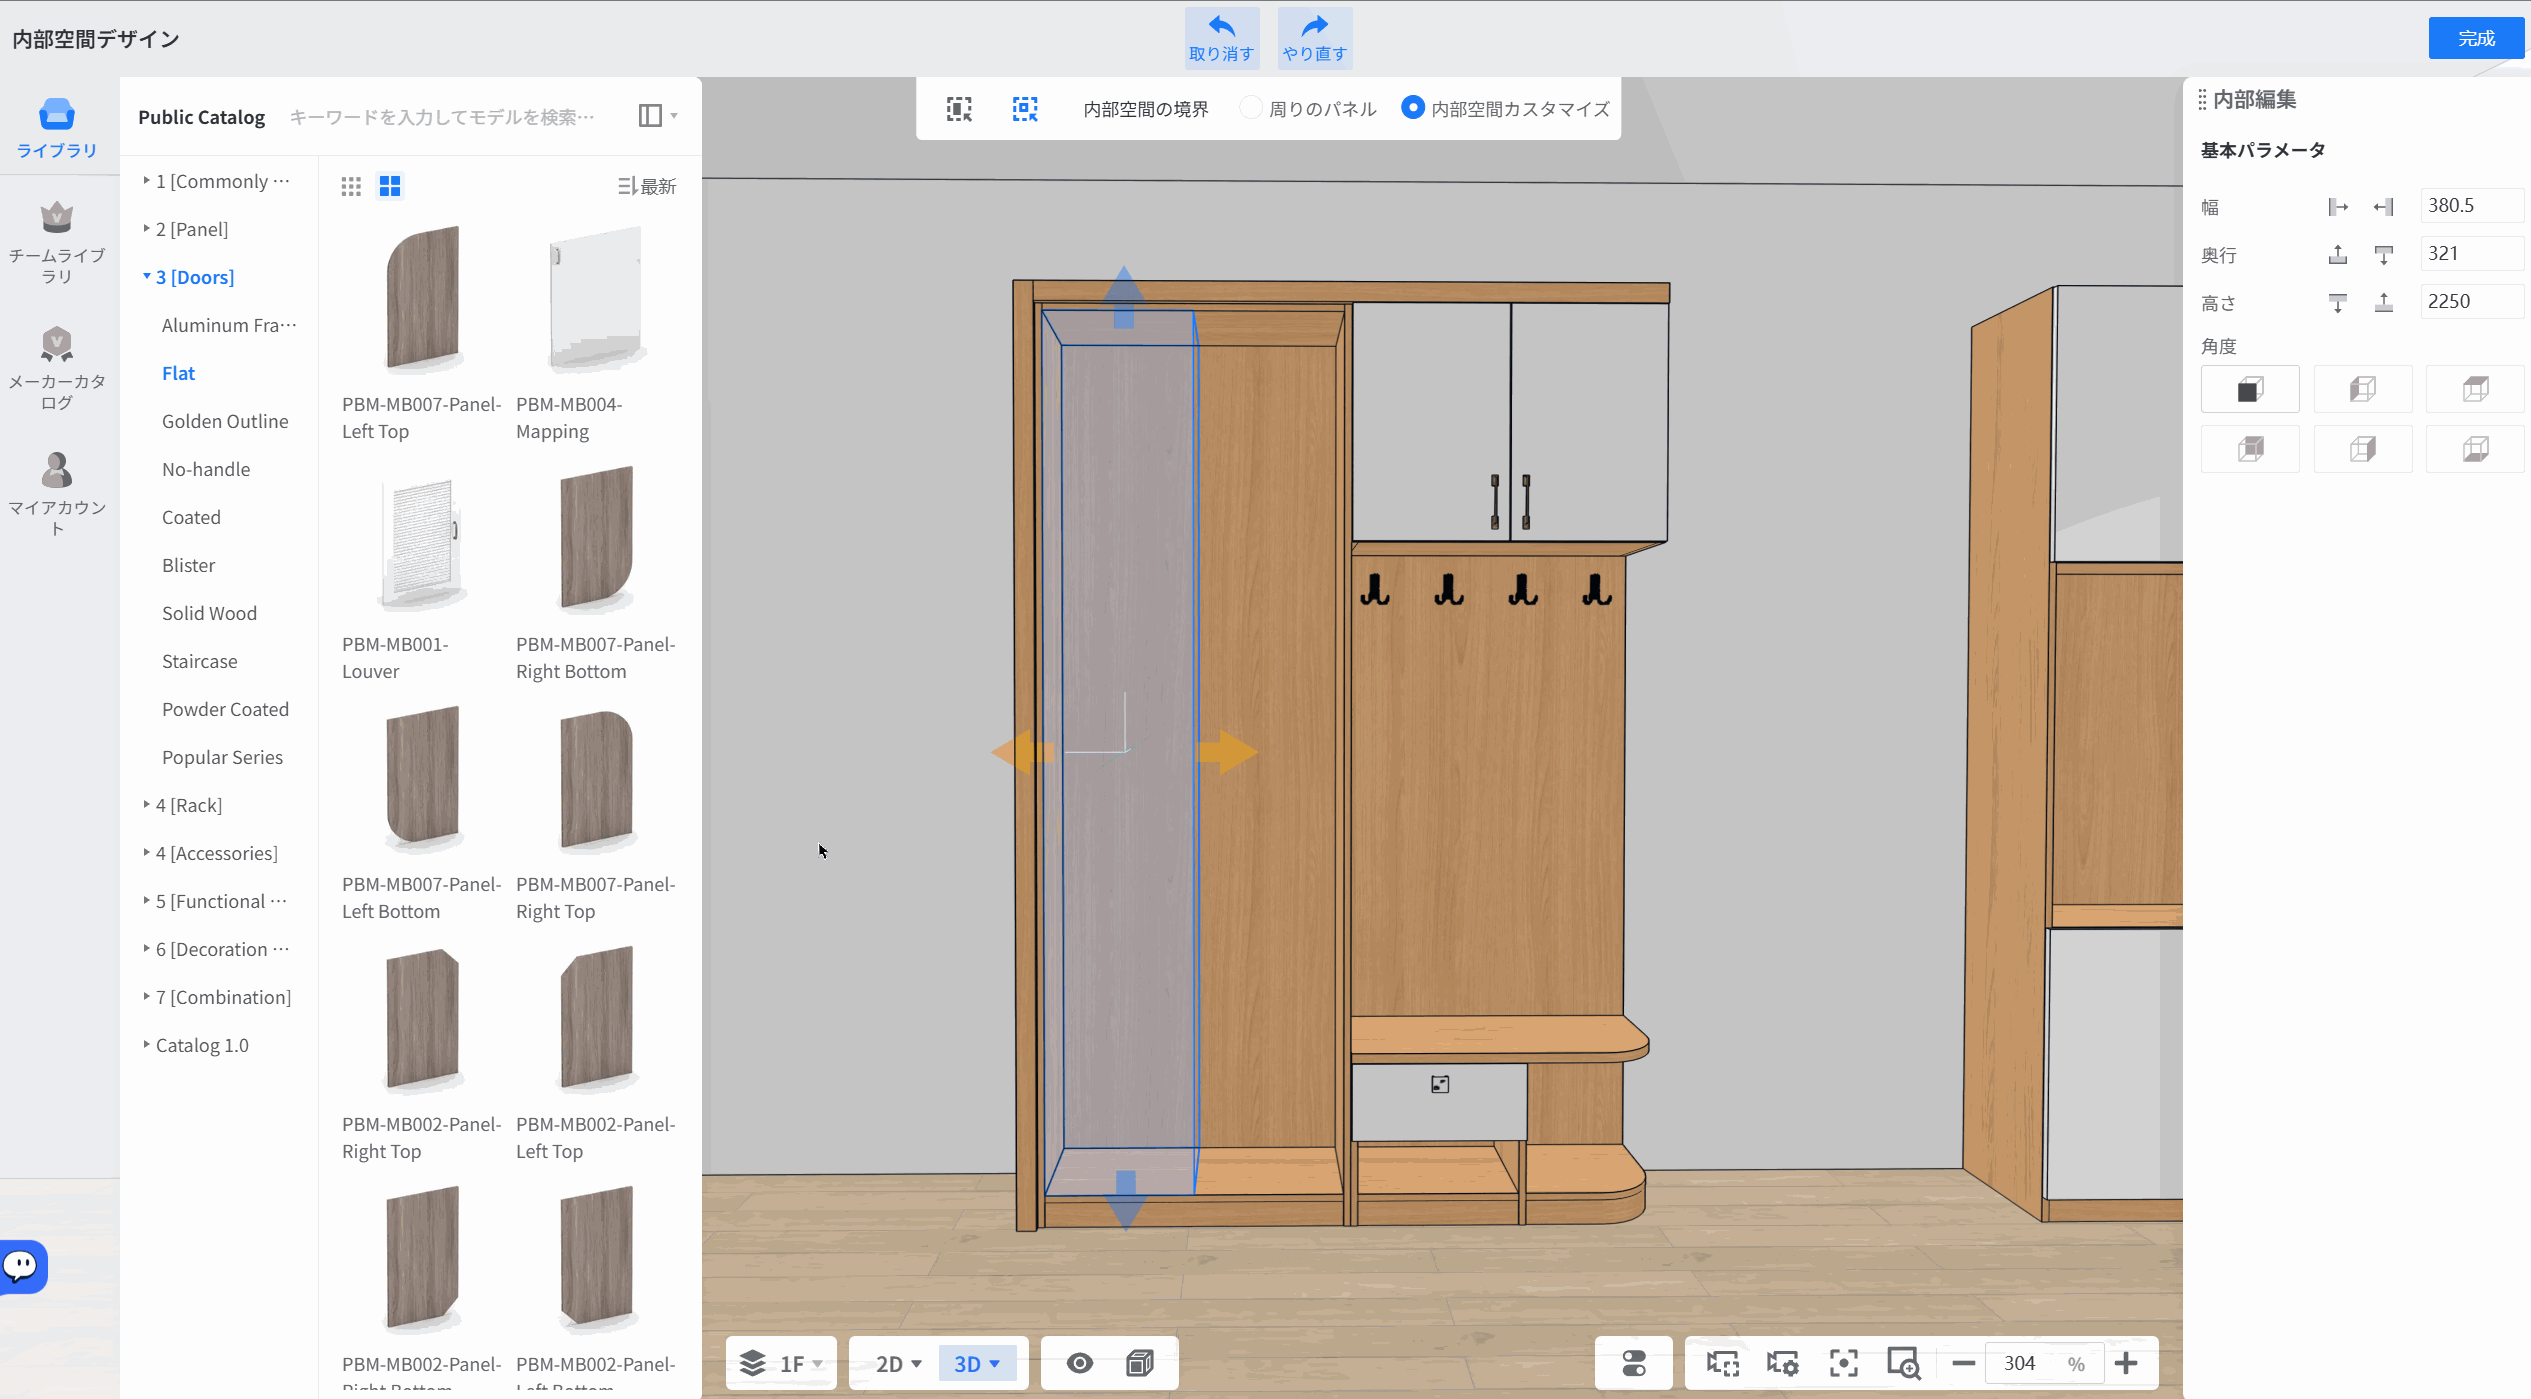Select the top-right cube angle preset
2531x1399 pixels.
click(2476, 389)
